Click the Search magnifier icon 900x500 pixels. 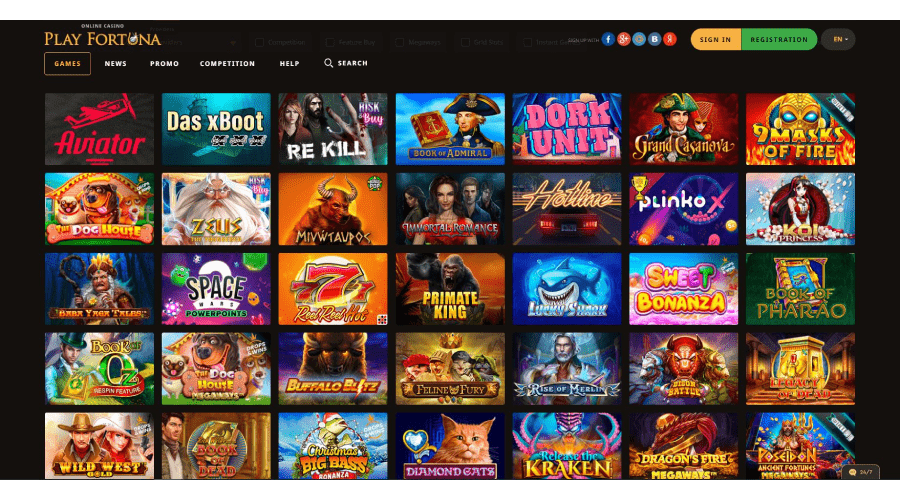coord(328,63)
